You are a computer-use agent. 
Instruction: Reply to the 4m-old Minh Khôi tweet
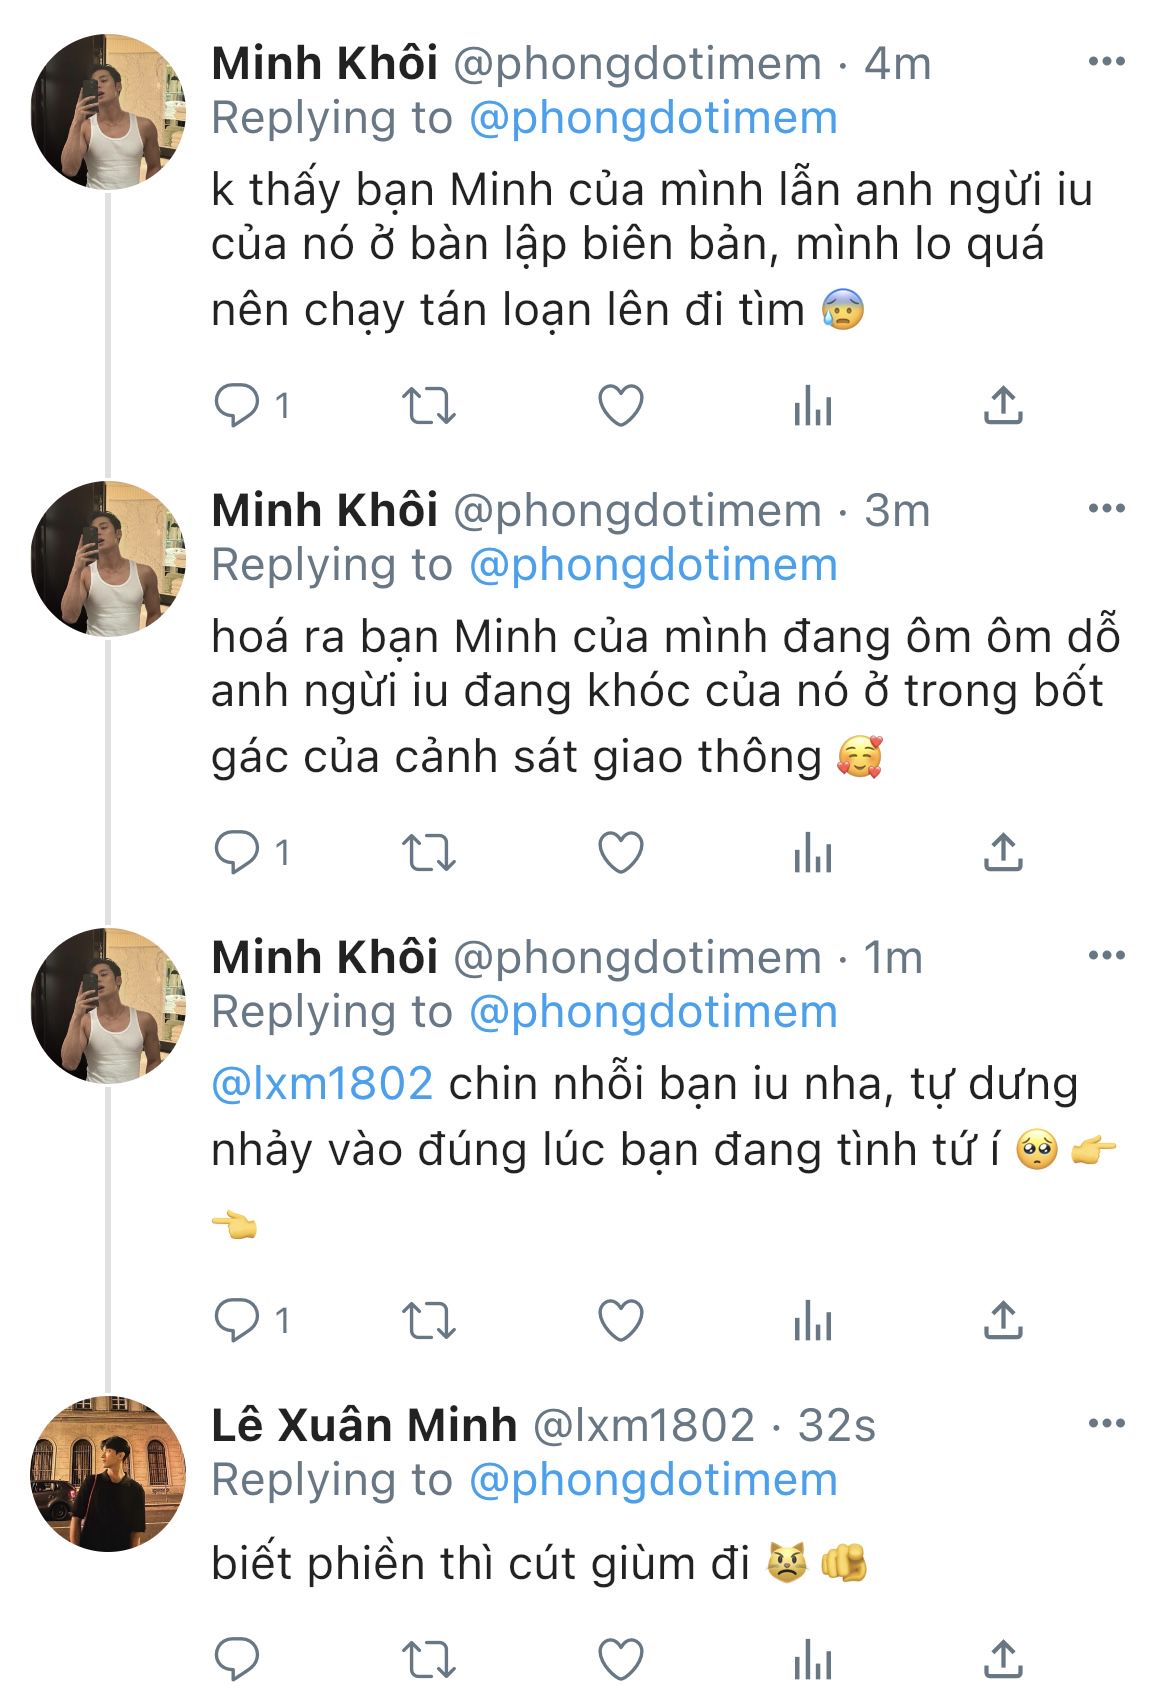(x=237, y=406)
